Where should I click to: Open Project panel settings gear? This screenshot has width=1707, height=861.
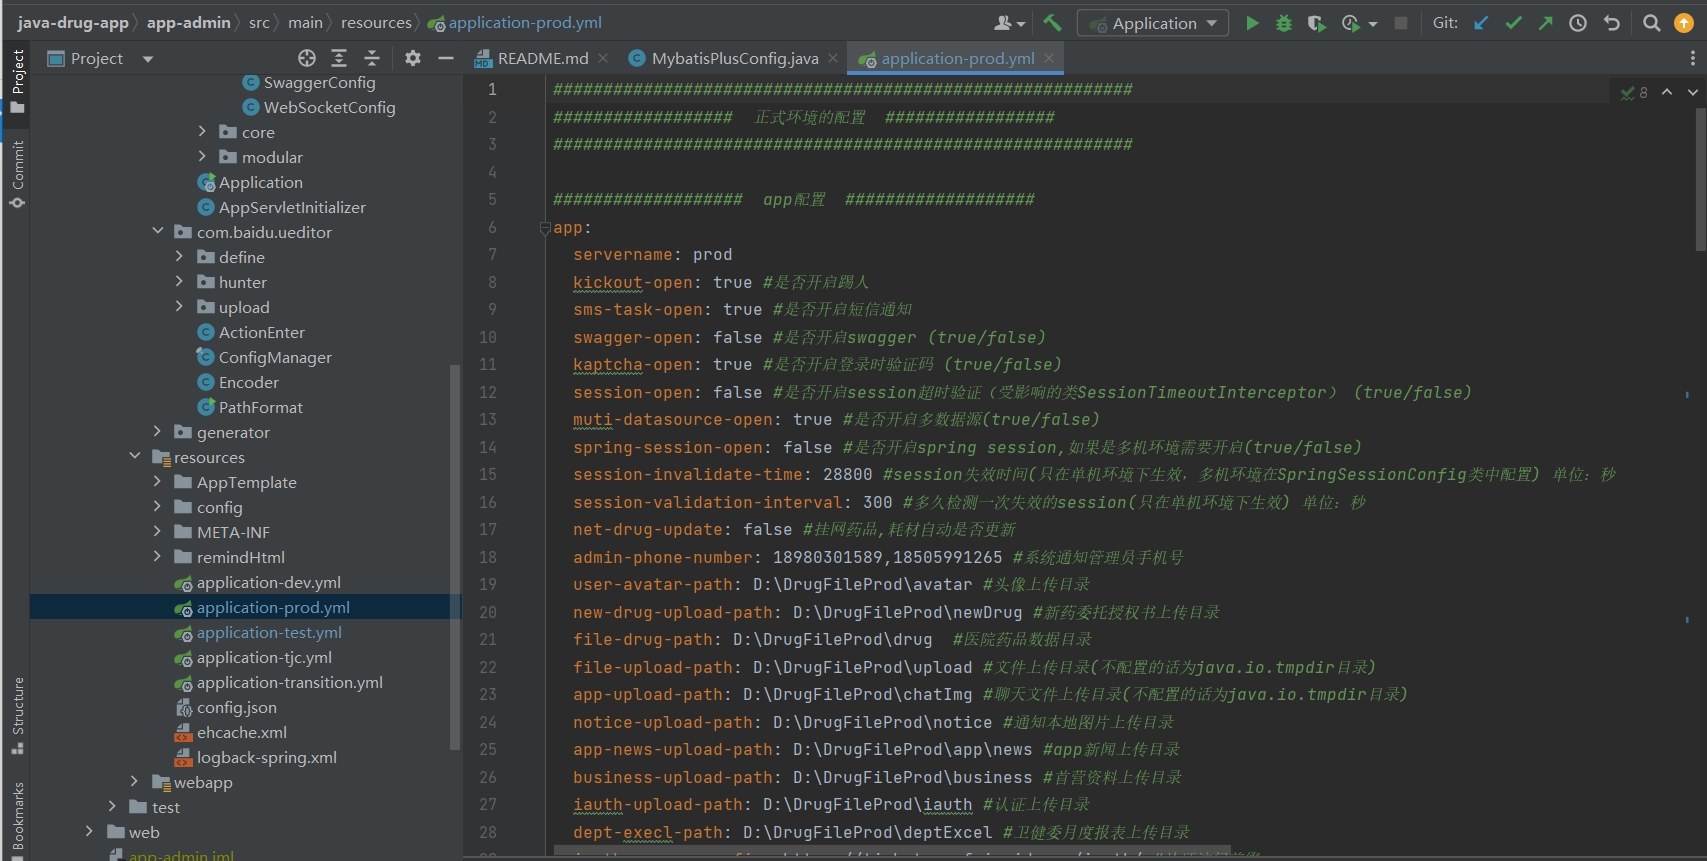point(413,58)
